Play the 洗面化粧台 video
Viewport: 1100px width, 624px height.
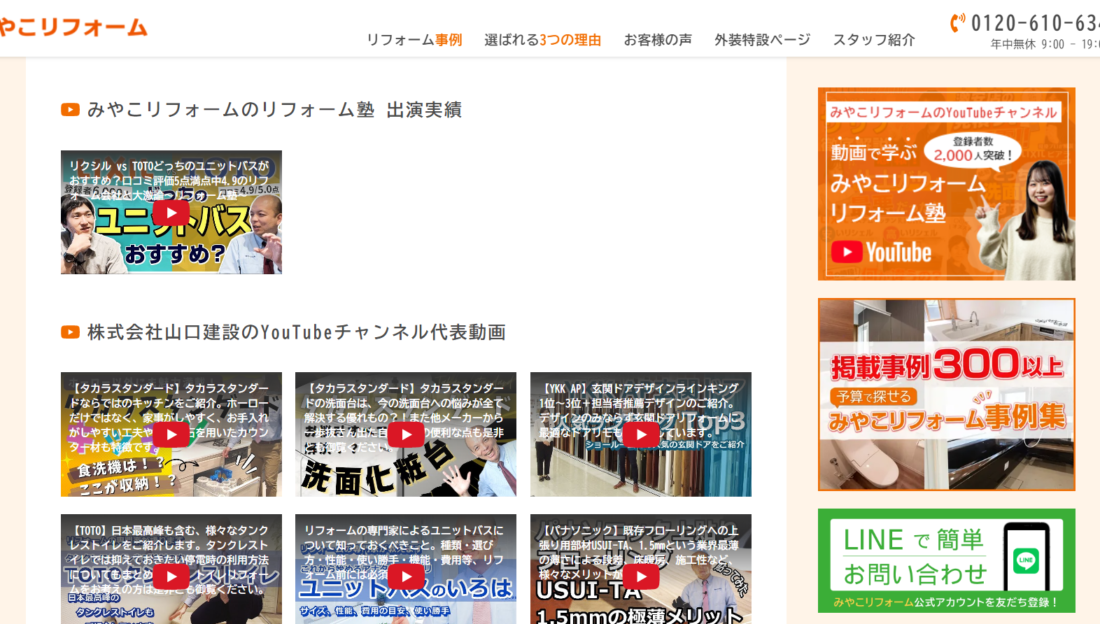point(405,434)
